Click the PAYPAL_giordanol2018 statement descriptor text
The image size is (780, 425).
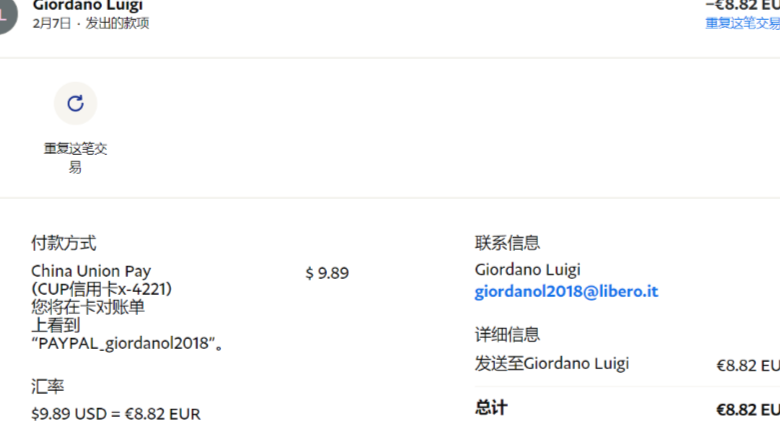click(x=126, y=343)
